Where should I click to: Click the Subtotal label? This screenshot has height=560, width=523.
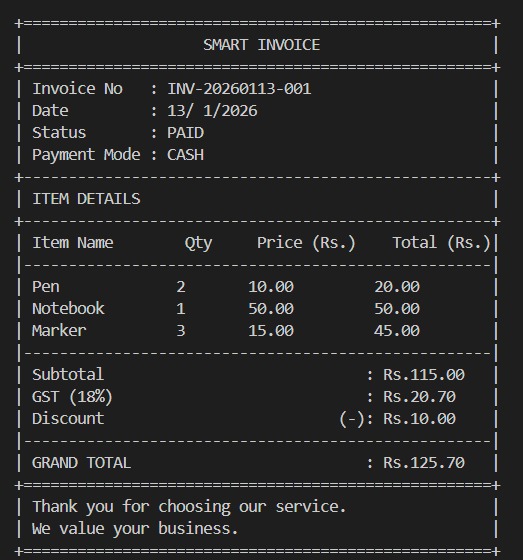click(x=68, y=375)
